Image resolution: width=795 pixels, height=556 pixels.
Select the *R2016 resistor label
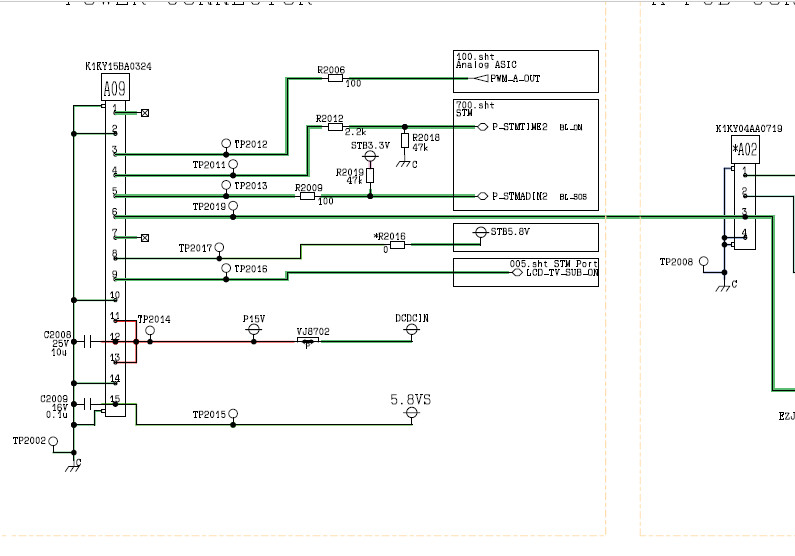(389, 236)
